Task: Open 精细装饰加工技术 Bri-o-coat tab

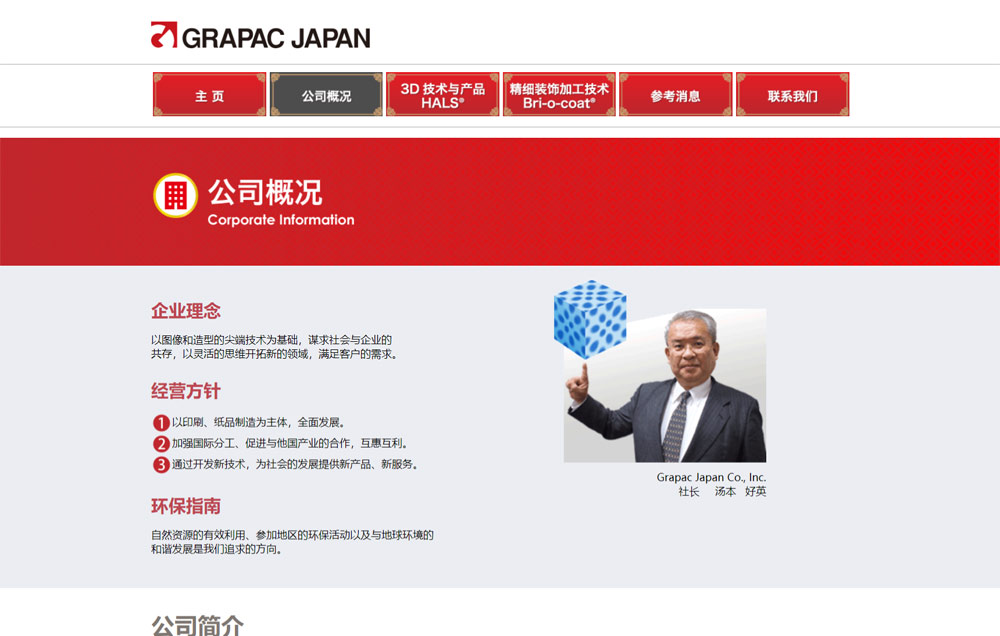Action: pyautogui.click(x=559, y=94)
